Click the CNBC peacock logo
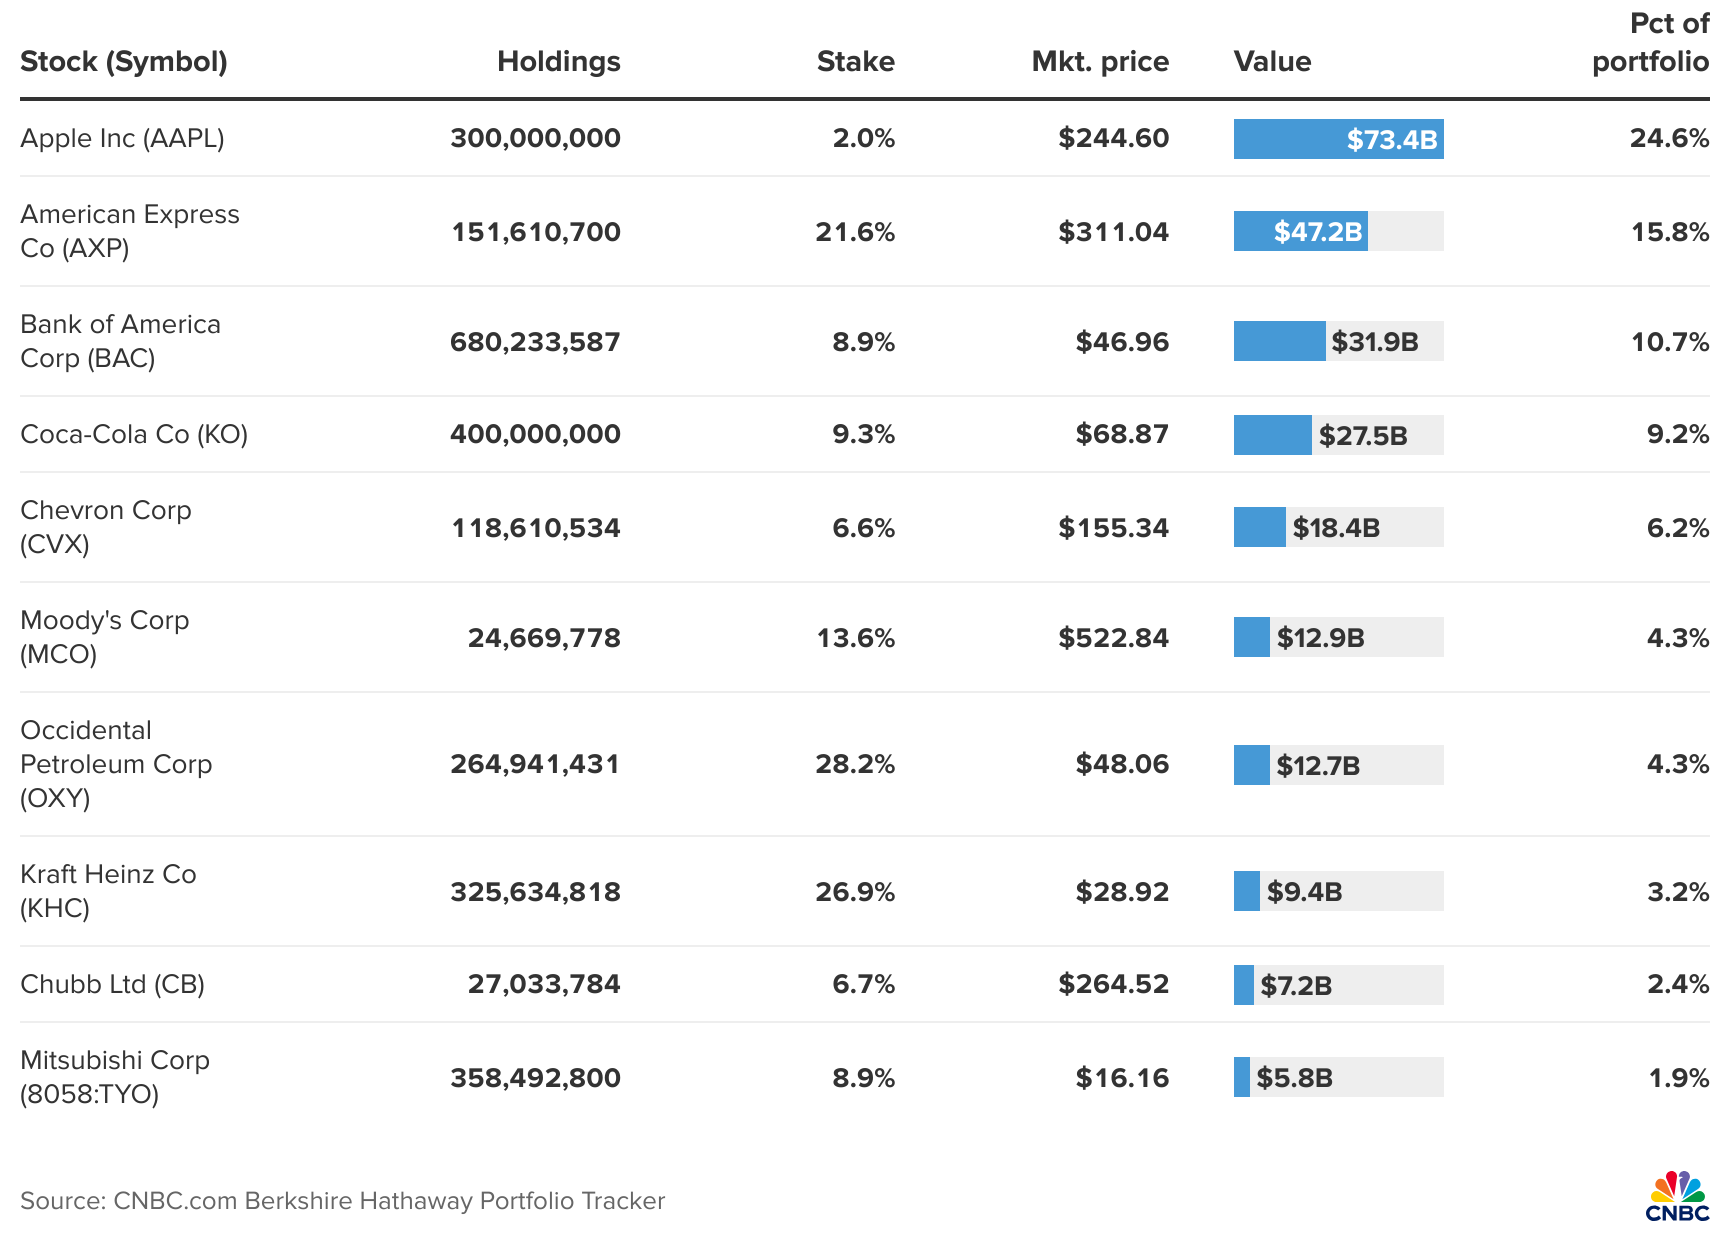 pos(1677,1195)
